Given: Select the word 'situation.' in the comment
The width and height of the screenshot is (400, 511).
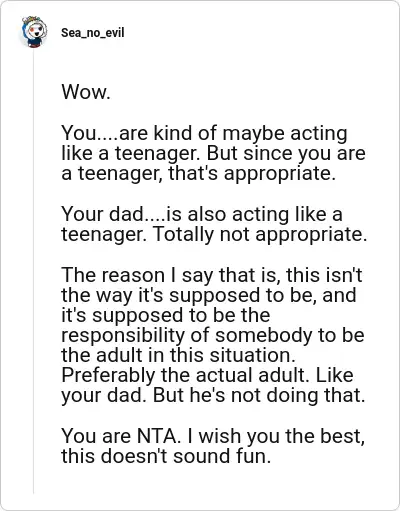Looking at the screenshot, I should click(x=252, y=355).
